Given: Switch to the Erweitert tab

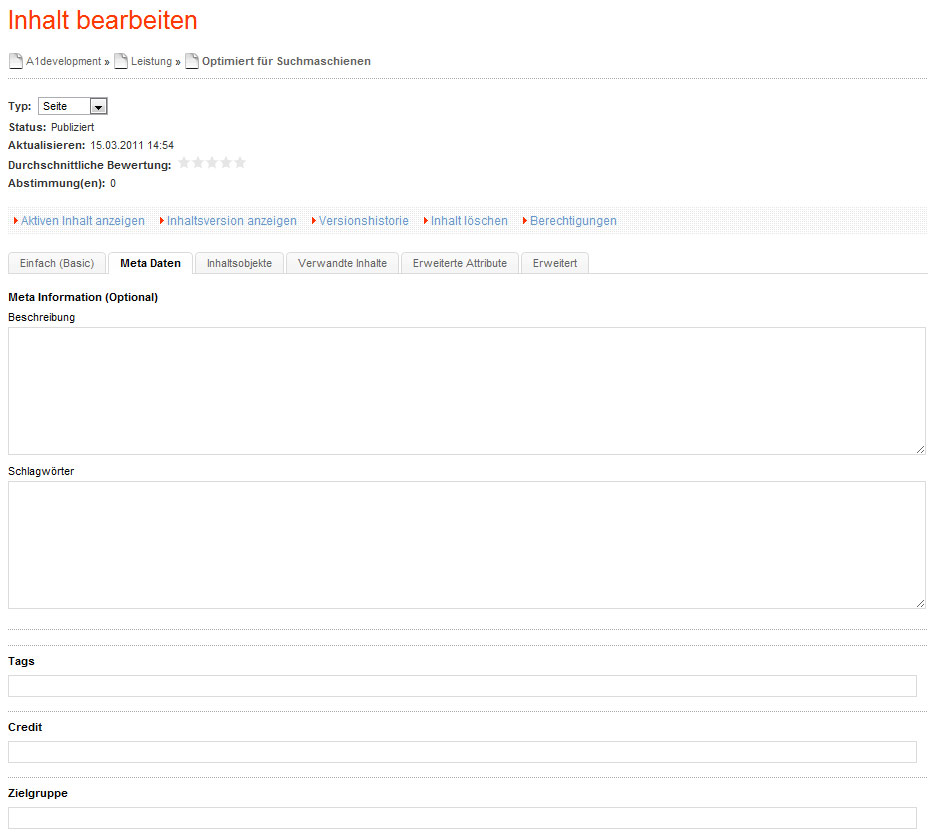Looking at the screenshot, I should (x=555, y=263).
